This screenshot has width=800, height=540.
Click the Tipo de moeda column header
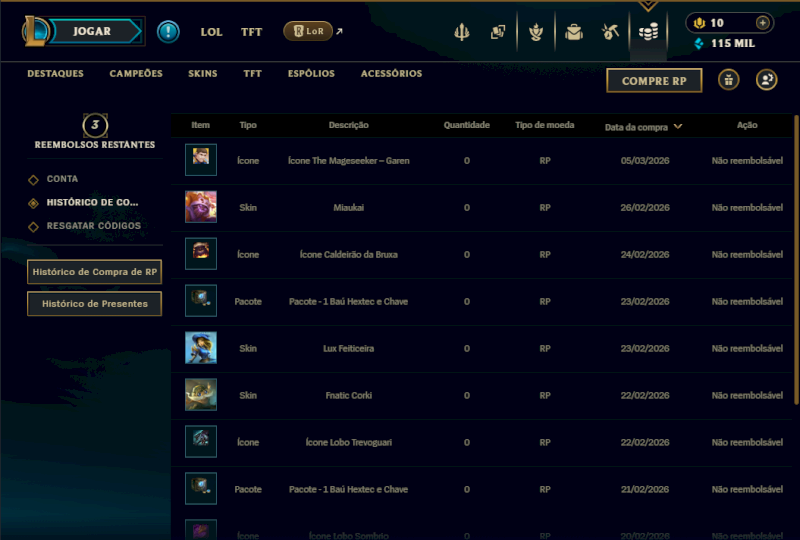tap(544, 125)
